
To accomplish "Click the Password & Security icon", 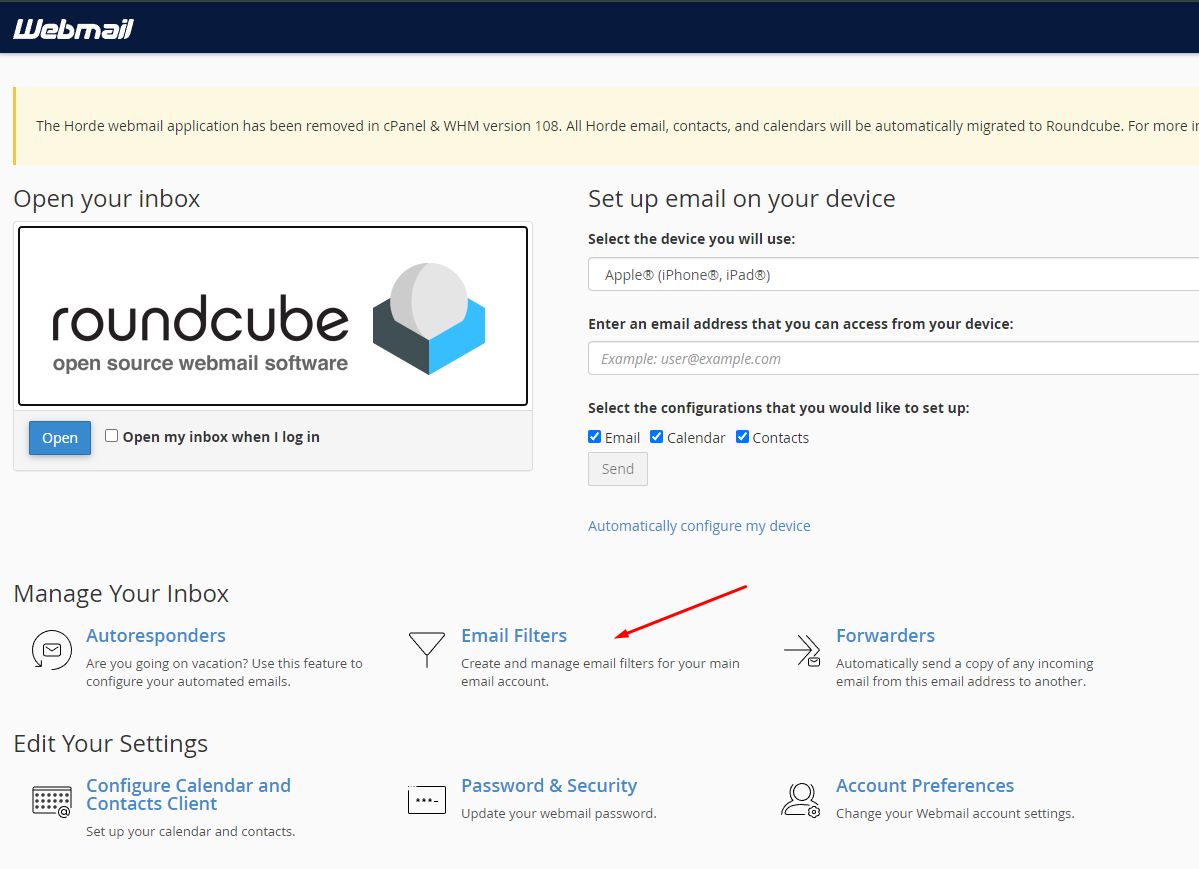I will pos(427,800).
